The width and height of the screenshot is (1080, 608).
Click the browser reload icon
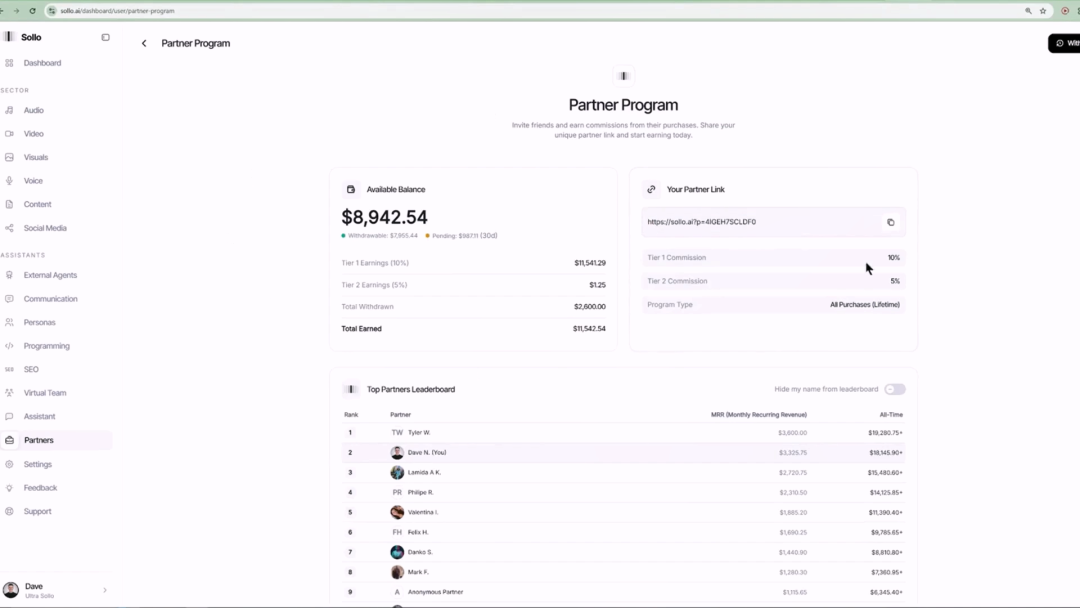click(x=32, y=11)
